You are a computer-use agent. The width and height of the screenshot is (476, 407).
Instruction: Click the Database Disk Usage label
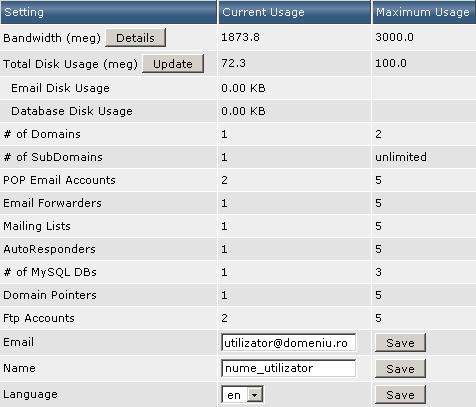(x=72, y=111)
